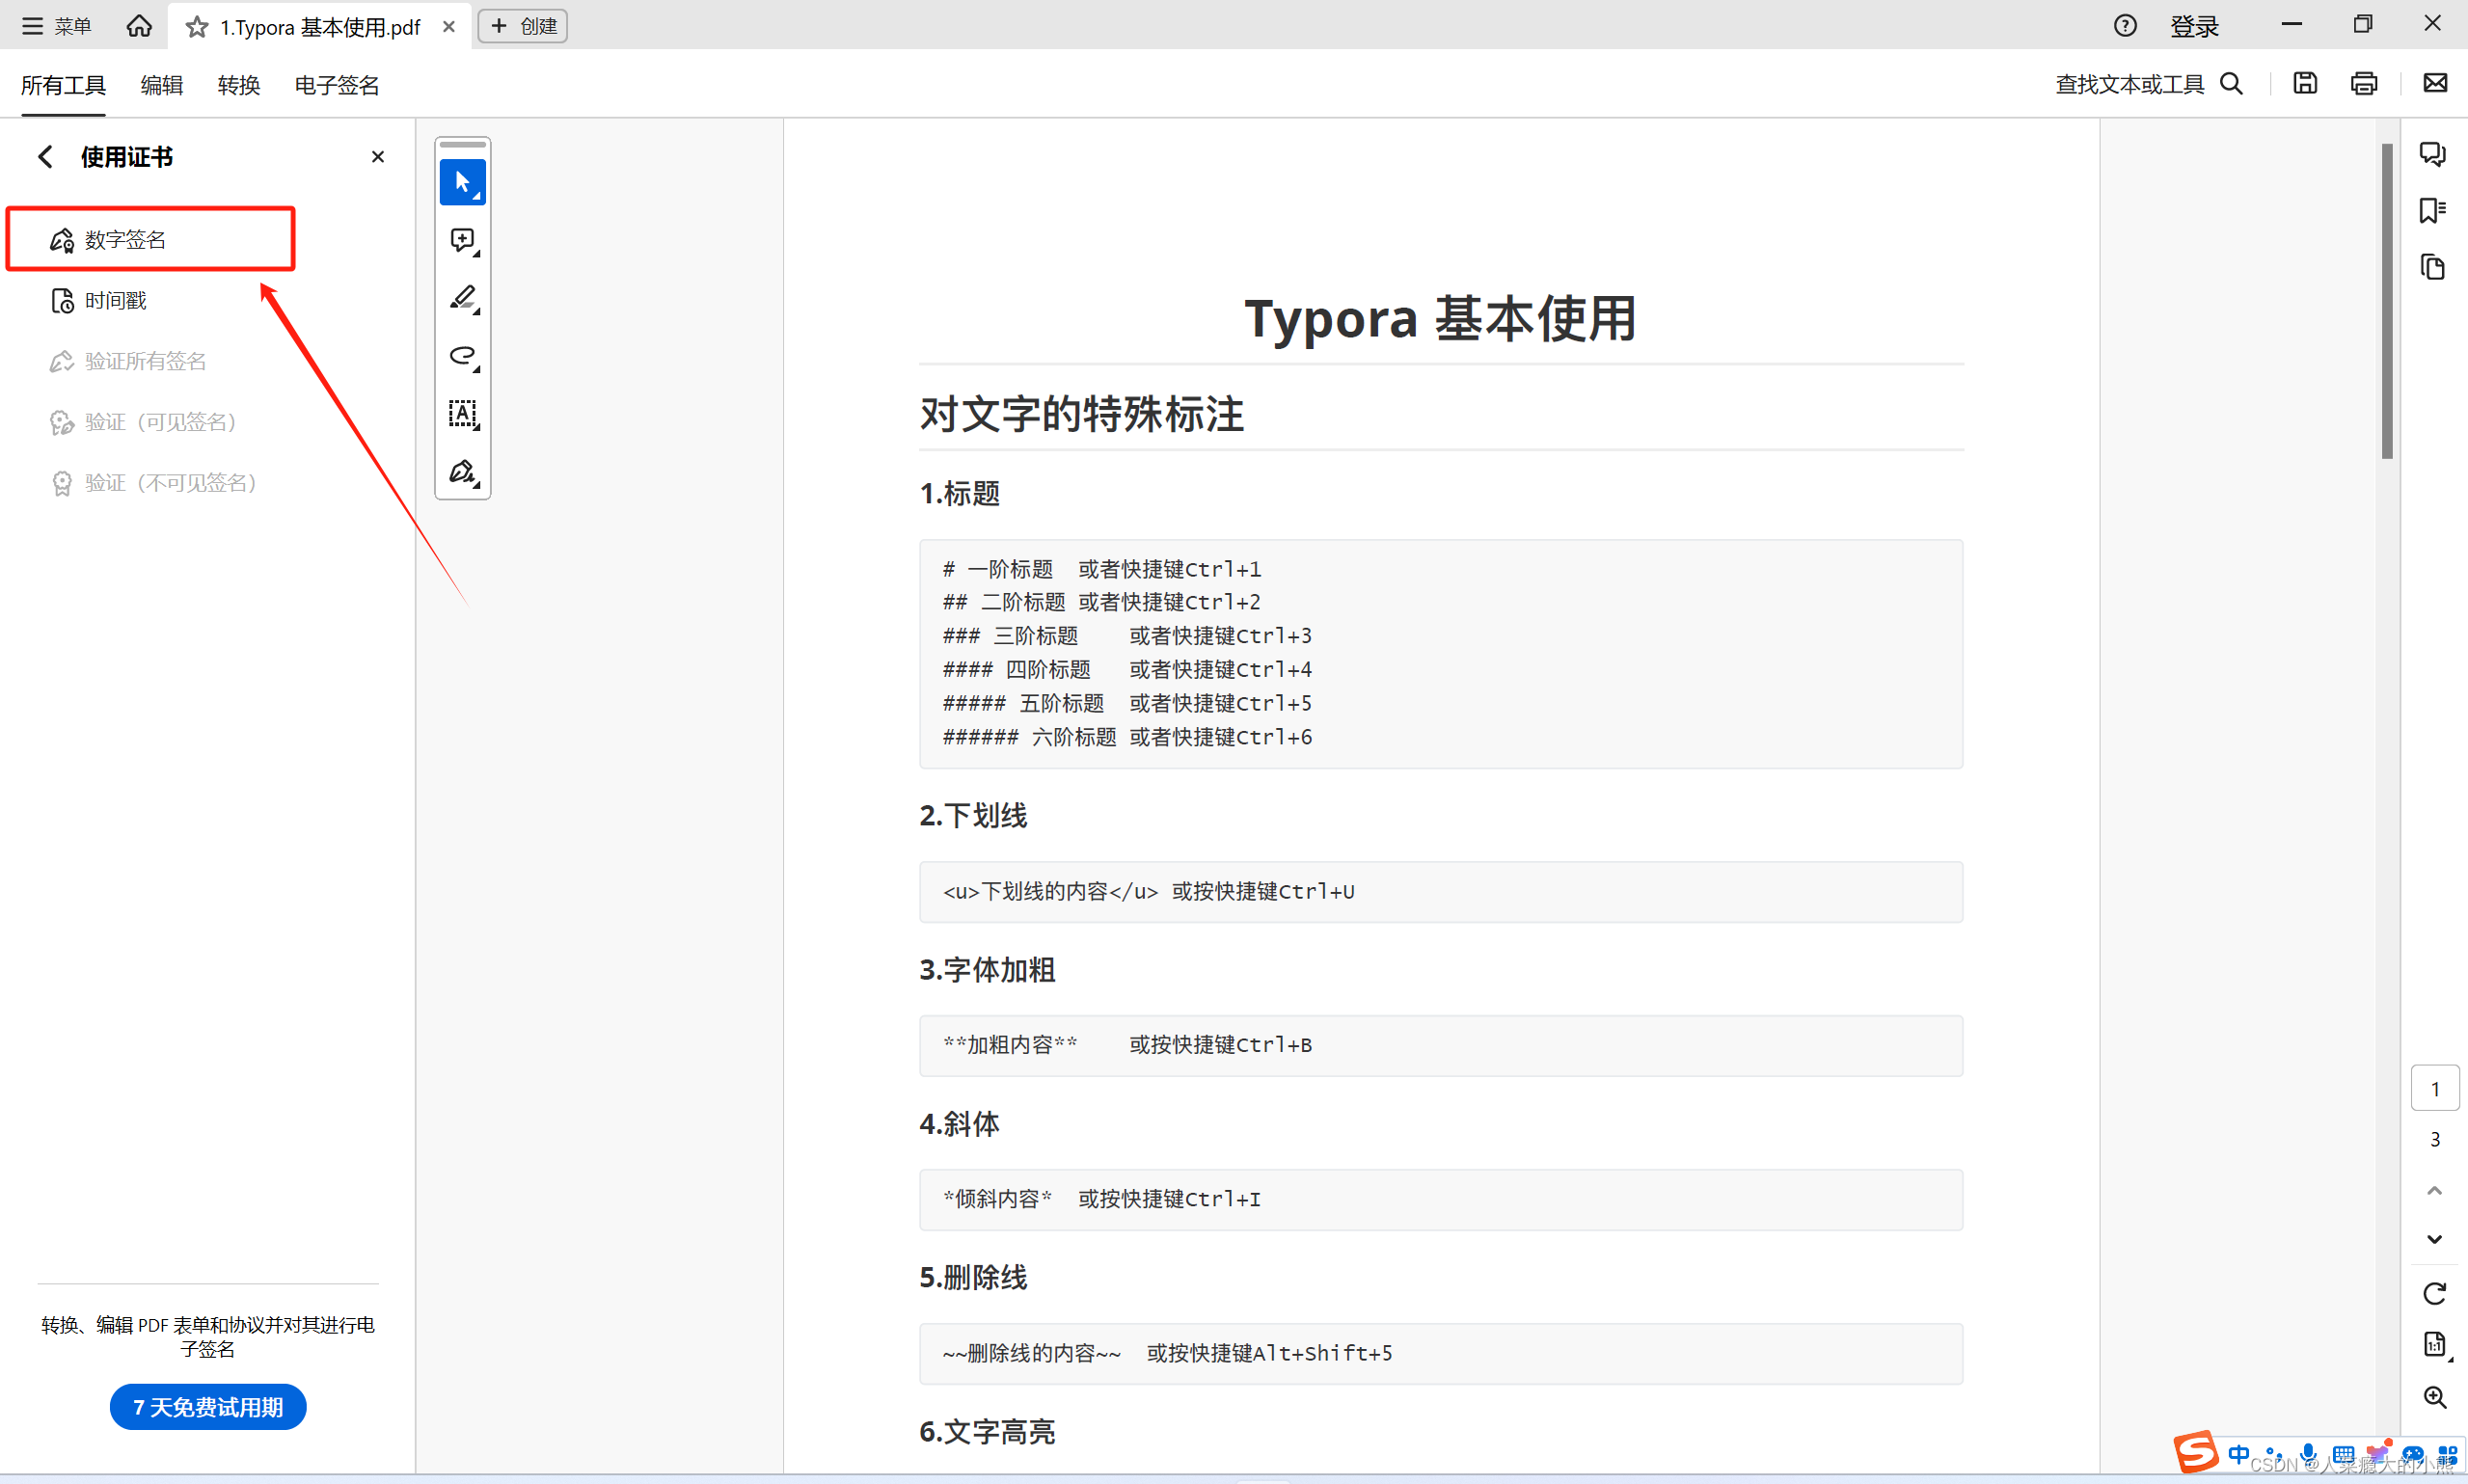The height and width of the screenshot is (1484, 2468).
Task: Go back from 使用证书 panel
Action: point(45,157)
